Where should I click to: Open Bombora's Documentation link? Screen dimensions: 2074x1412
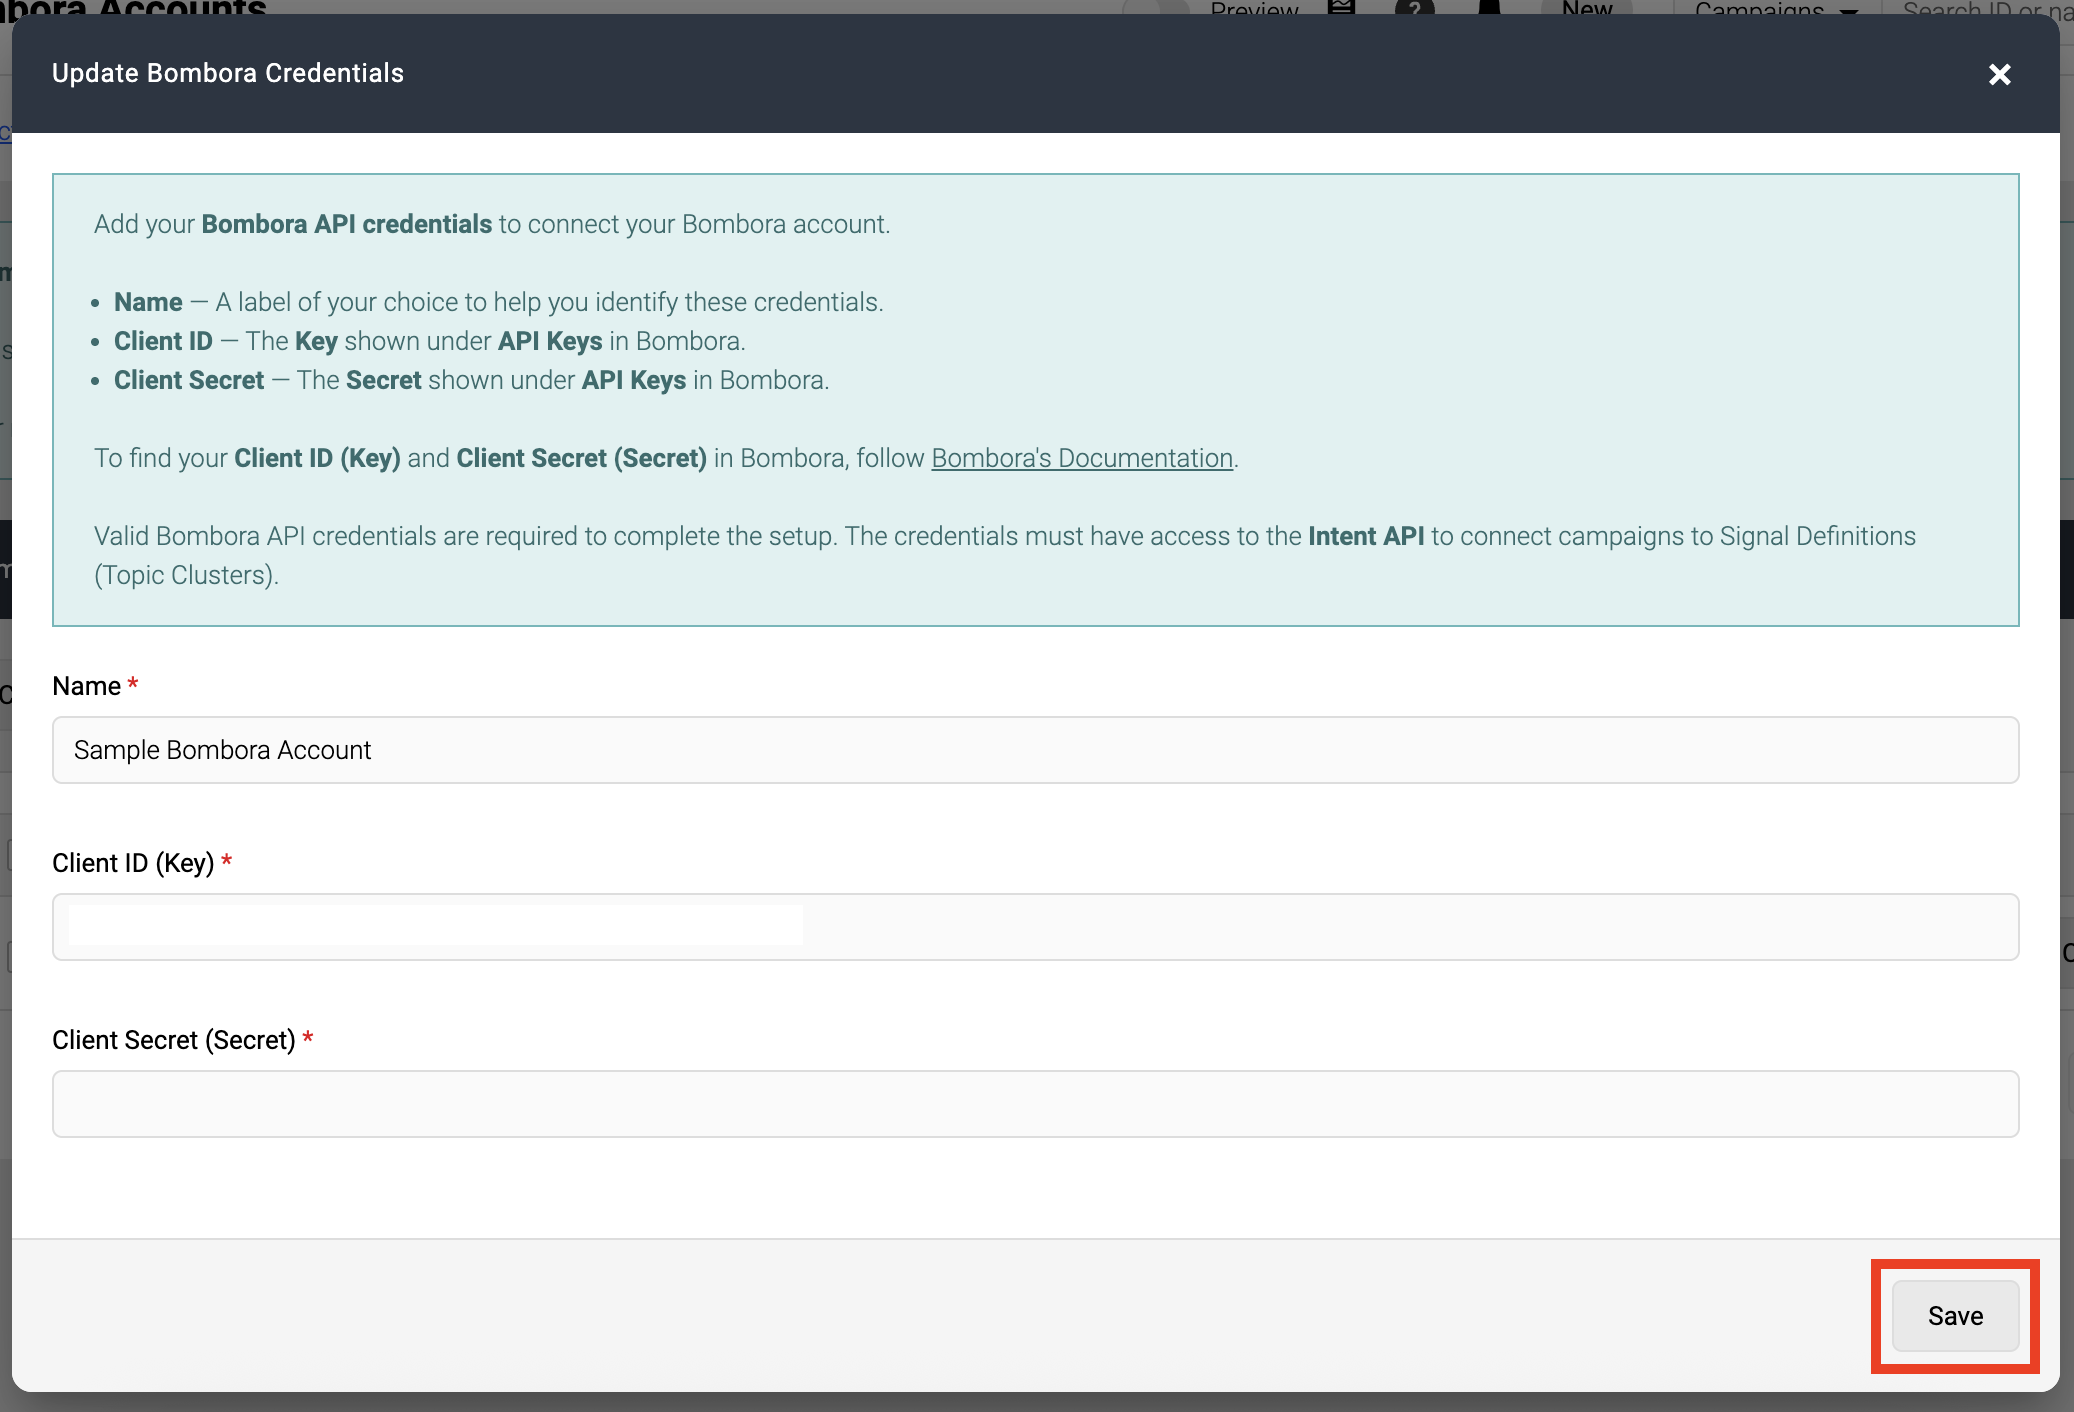point(1082,458)
